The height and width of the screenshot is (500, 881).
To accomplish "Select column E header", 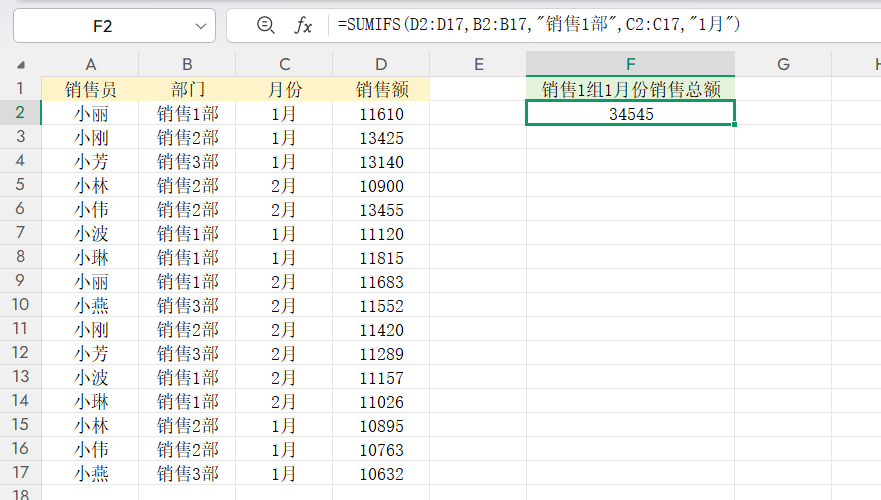I will 478,64.
